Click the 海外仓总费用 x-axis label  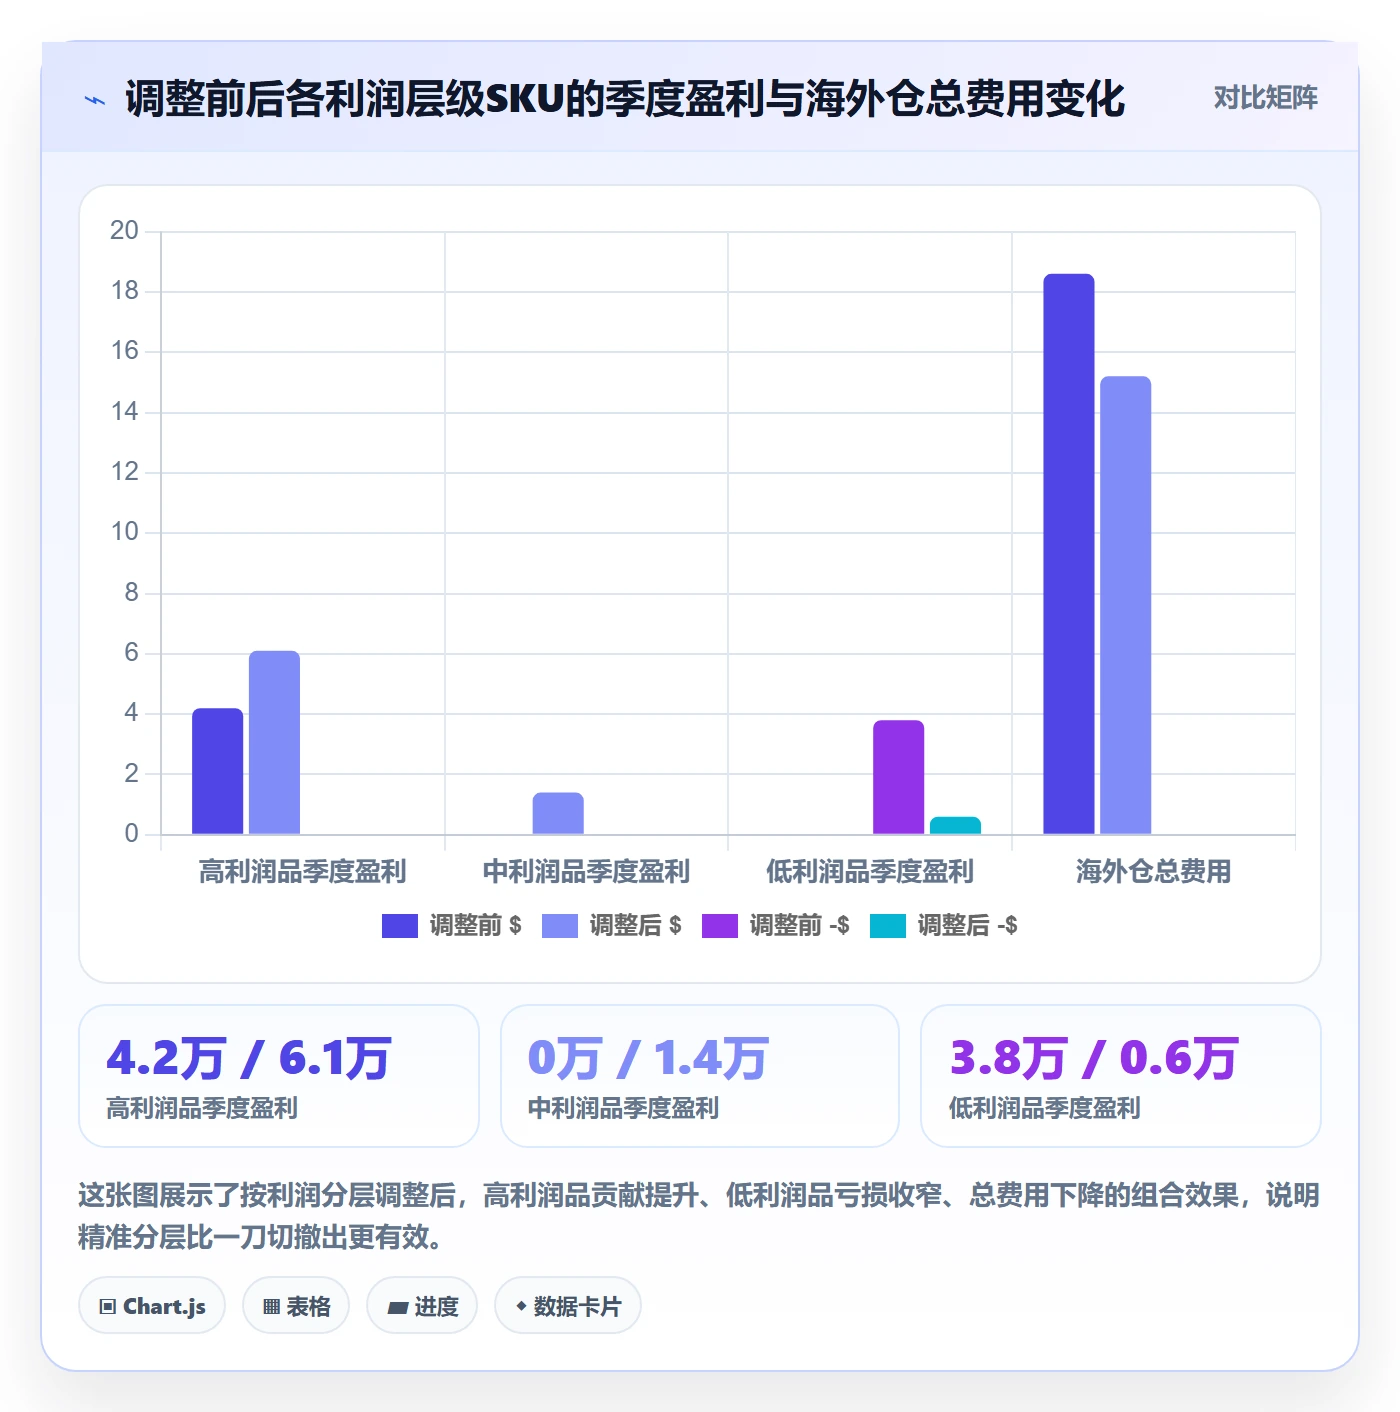tap(1153, 872)
